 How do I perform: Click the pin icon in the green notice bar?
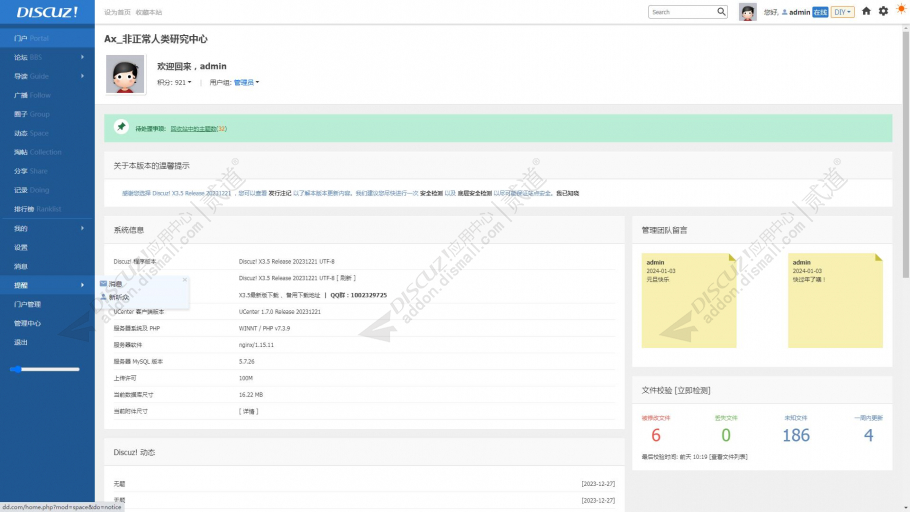[x=121, y=127]
